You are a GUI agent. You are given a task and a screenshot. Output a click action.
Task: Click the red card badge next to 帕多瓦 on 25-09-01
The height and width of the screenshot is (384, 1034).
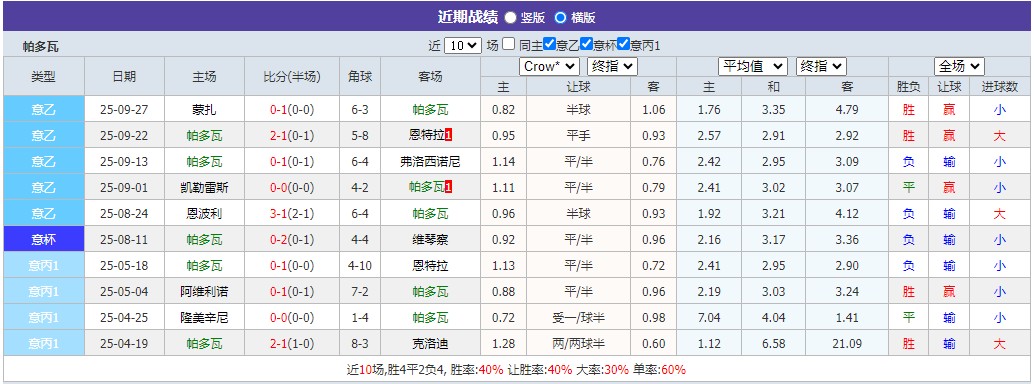[x=449, y=187]
